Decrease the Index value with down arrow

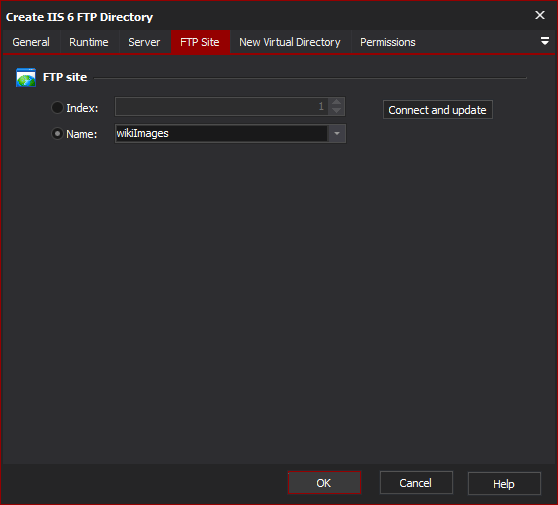[336, 111]
